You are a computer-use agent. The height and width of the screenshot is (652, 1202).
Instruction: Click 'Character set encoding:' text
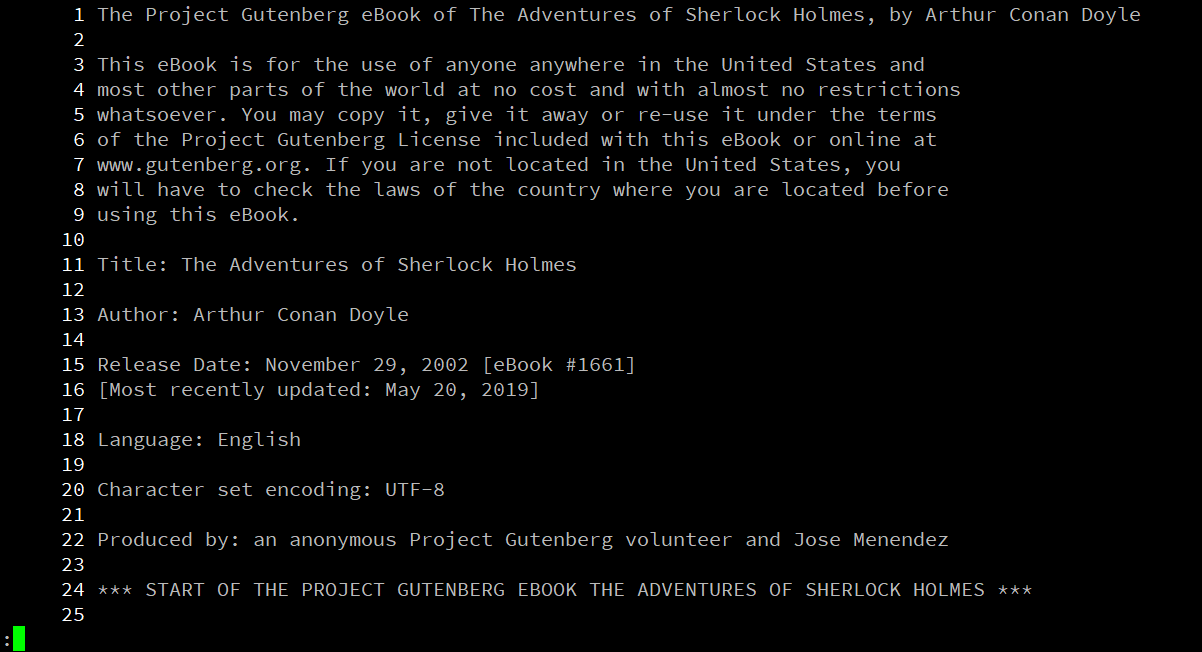(x=234, y=490)
